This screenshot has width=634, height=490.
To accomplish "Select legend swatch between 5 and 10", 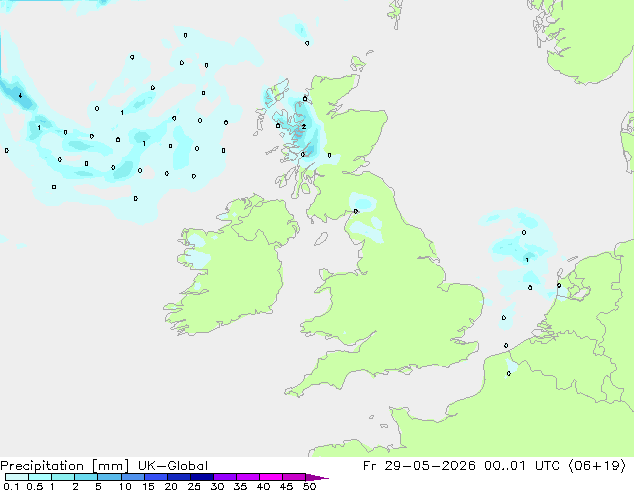I will coord(109,477).
